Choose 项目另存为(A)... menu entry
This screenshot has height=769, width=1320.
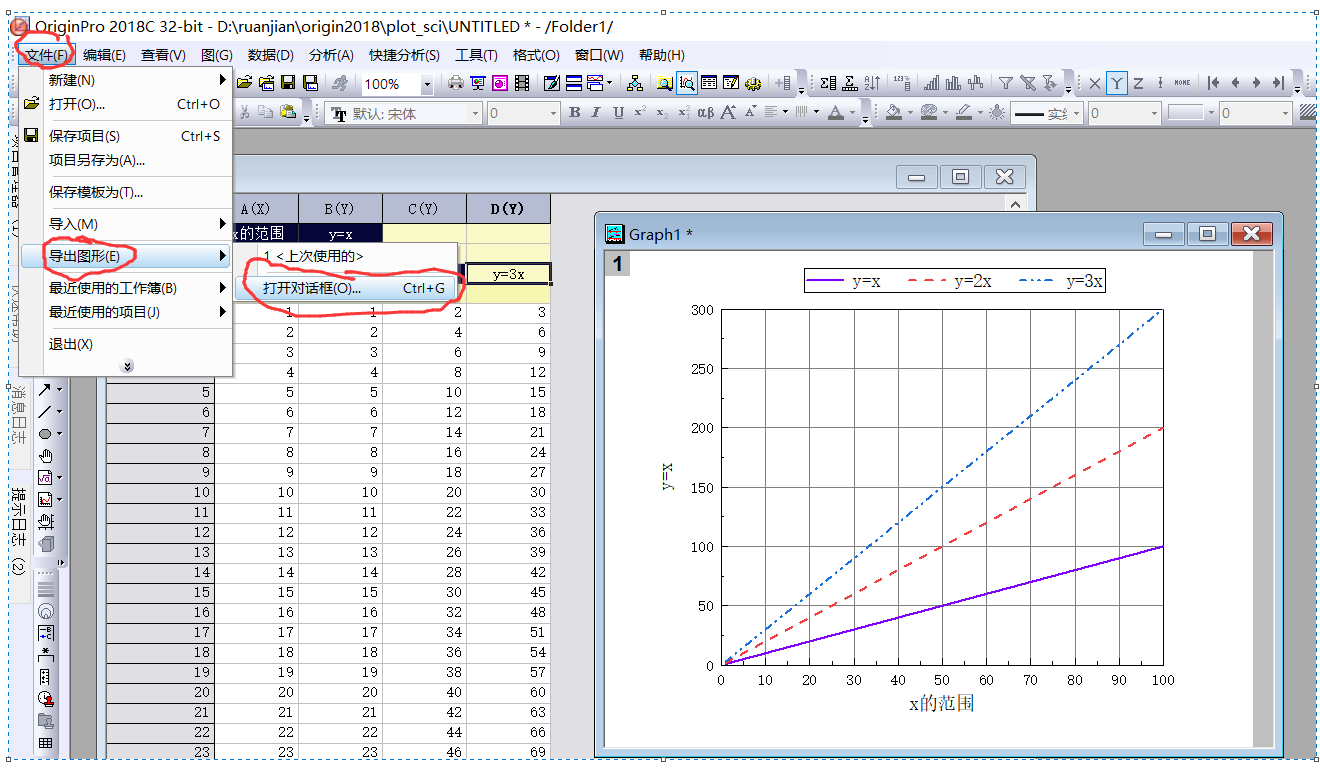click(126, 160)
